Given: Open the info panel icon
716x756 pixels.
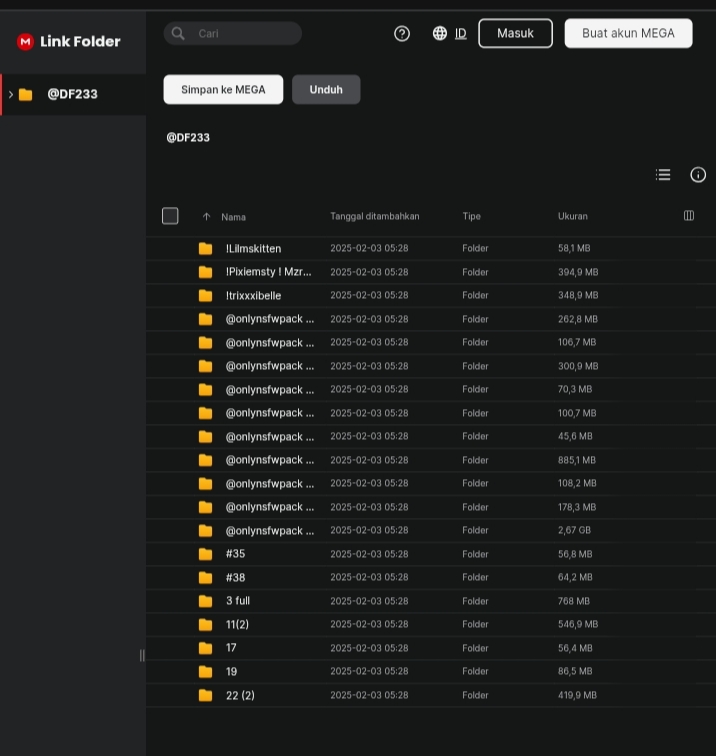Looking at the screenshot, I should [698, 175].
